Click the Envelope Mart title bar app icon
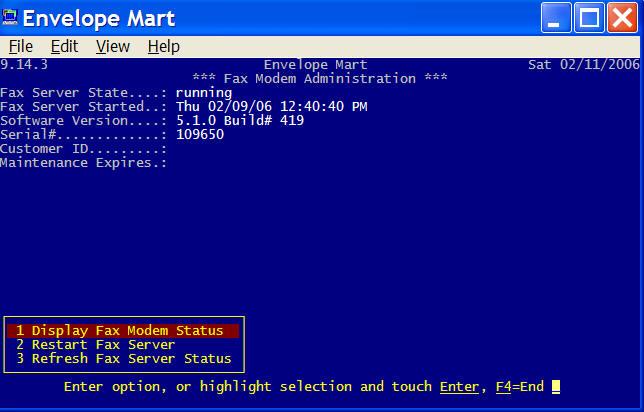The width and height of the screenshot is (644, 412). (x=10, y=17)
